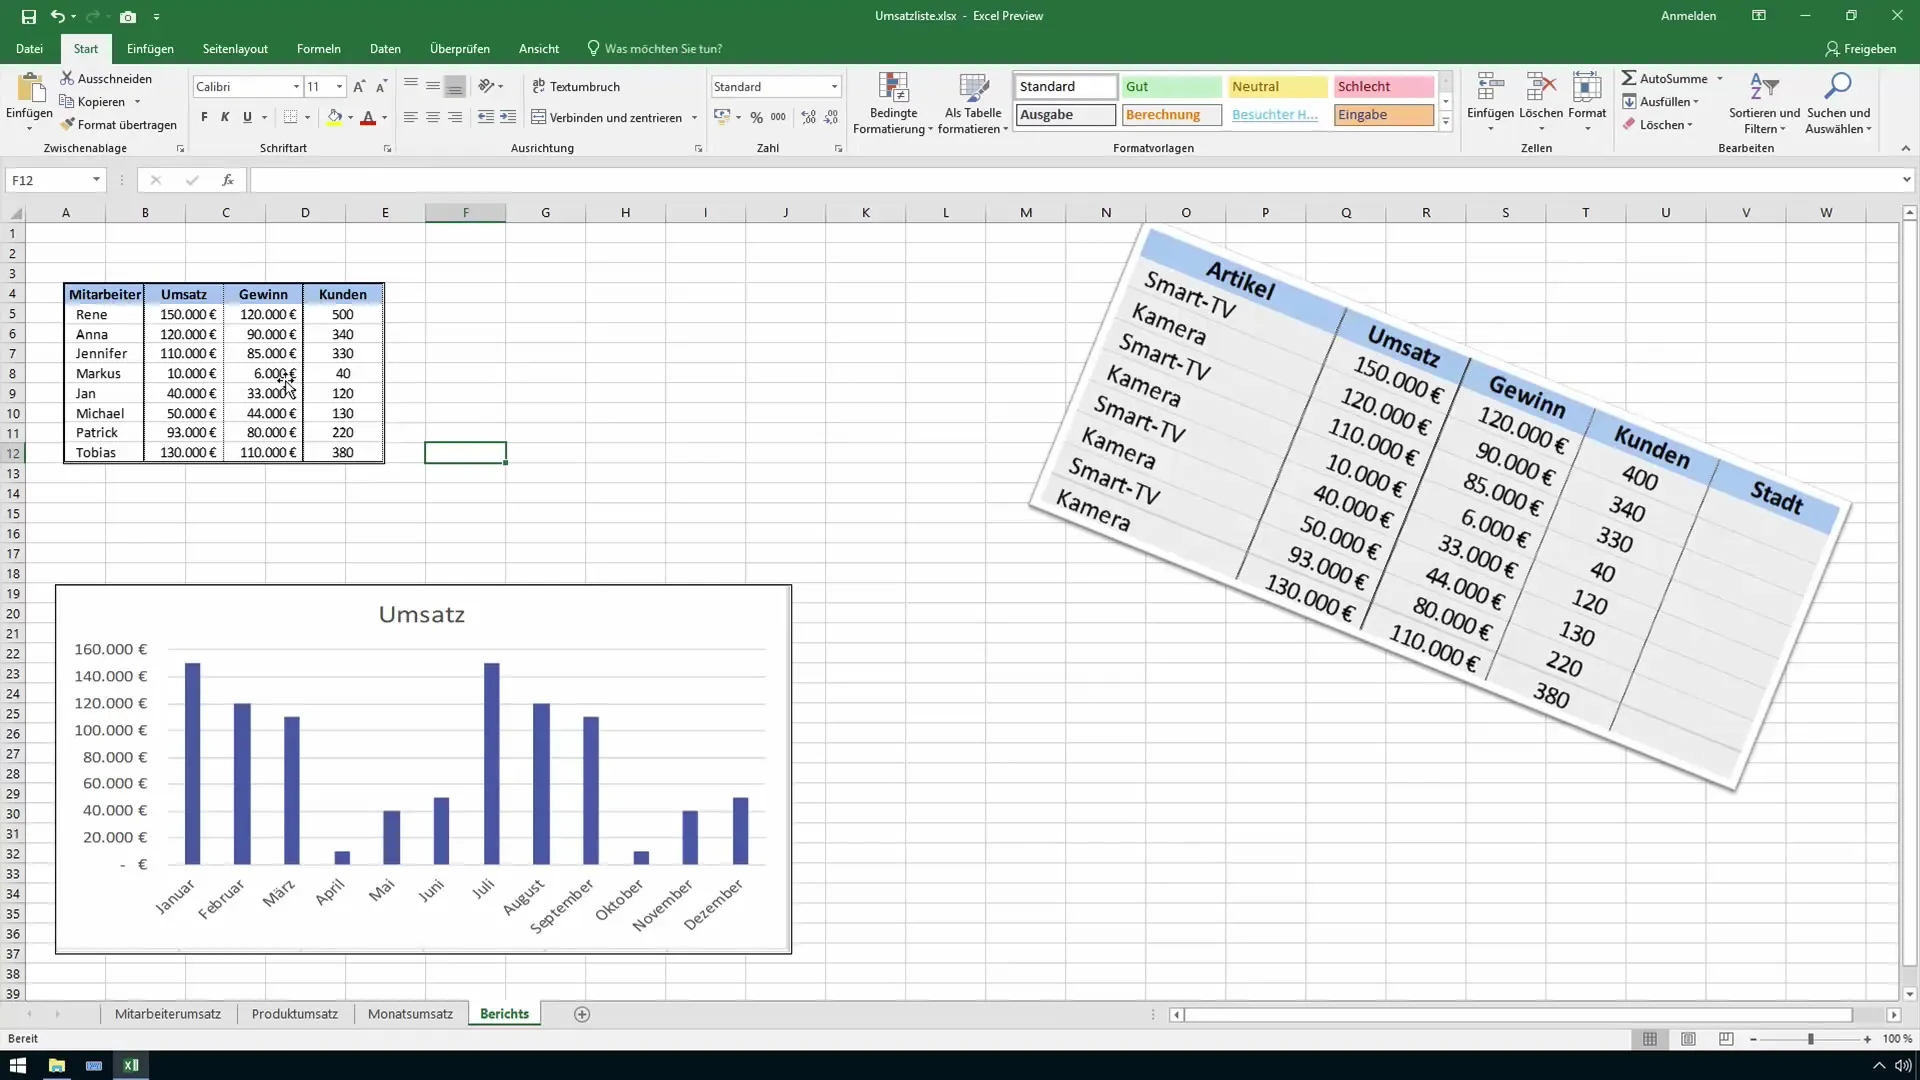1920x1080 pixels.
Task: Expand the number format Standard dropdown
Action: (834, 87)
